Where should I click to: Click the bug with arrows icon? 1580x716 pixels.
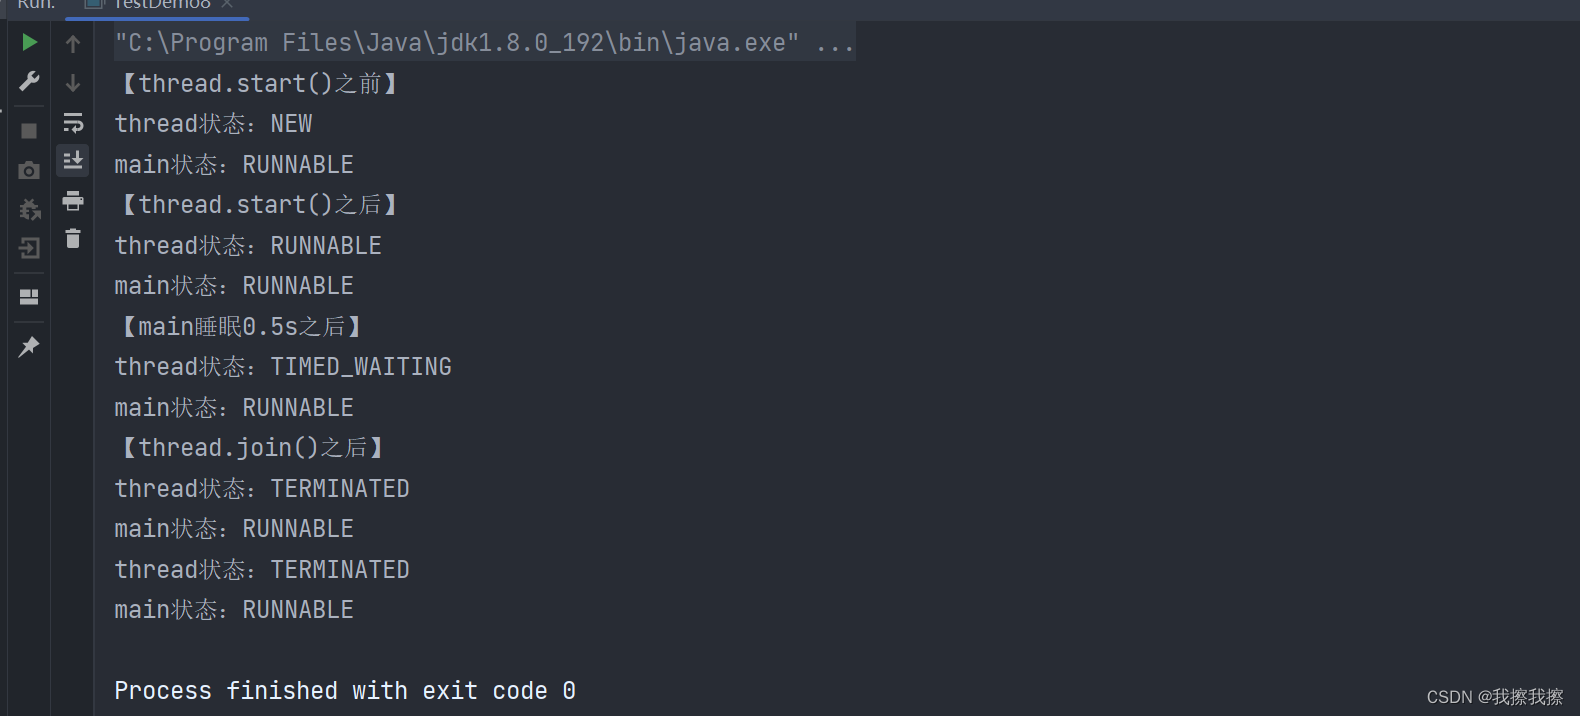[x=30, y=209]
